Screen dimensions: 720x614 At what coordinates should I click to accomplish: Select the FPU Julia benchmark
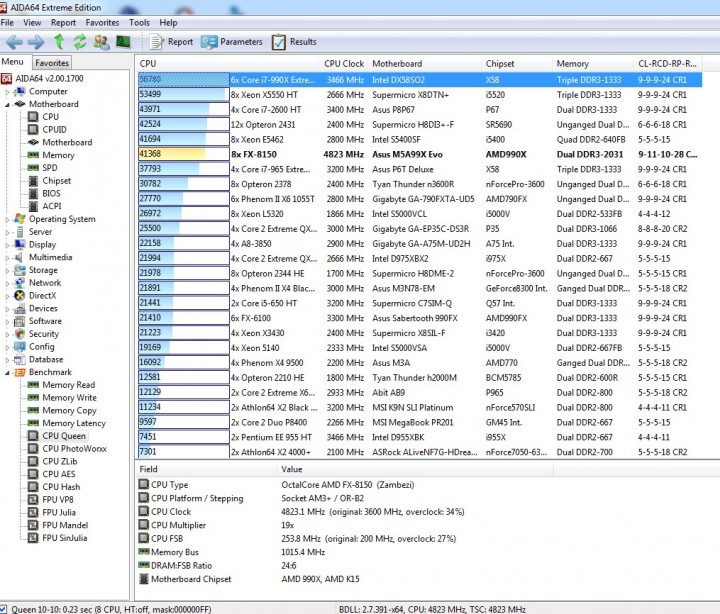point(59,513)
